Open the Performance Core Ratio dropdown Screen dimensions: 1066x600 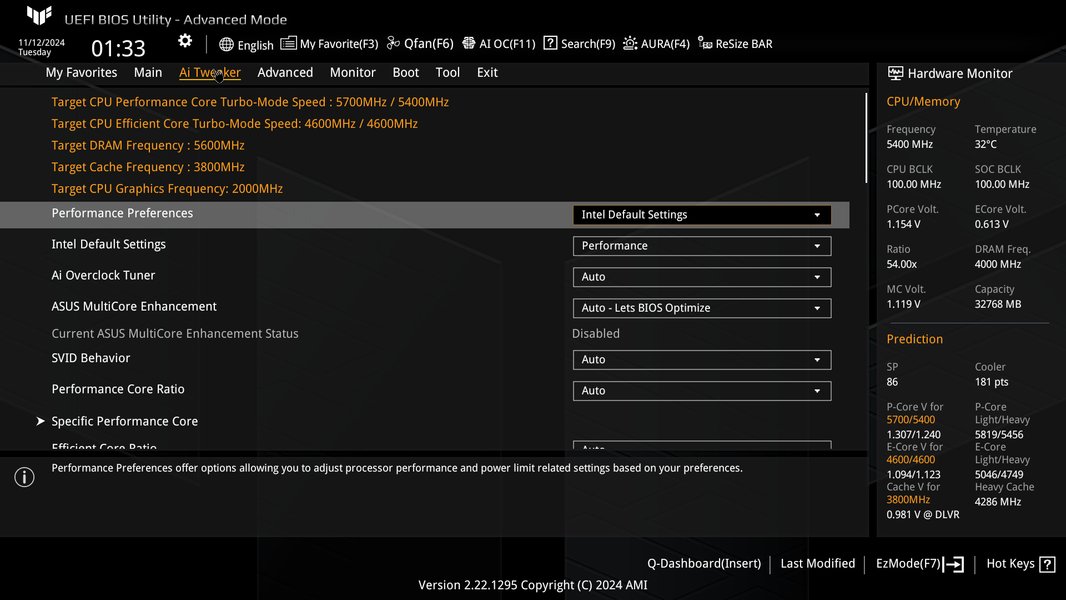[702, 391]
